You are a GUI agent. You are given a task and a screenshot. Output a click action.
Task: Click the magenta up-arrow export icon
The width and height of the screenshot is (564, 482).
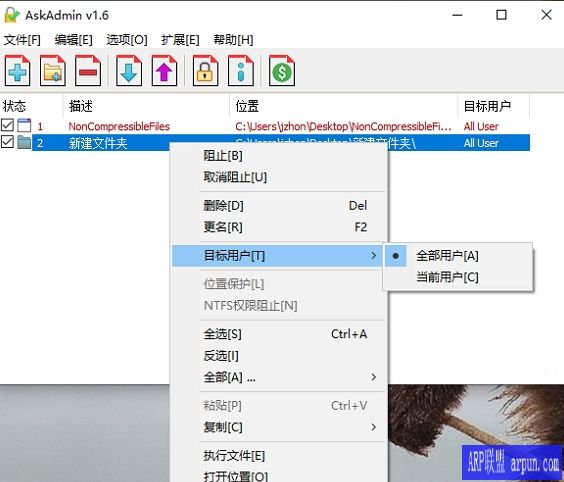(164, 71)
